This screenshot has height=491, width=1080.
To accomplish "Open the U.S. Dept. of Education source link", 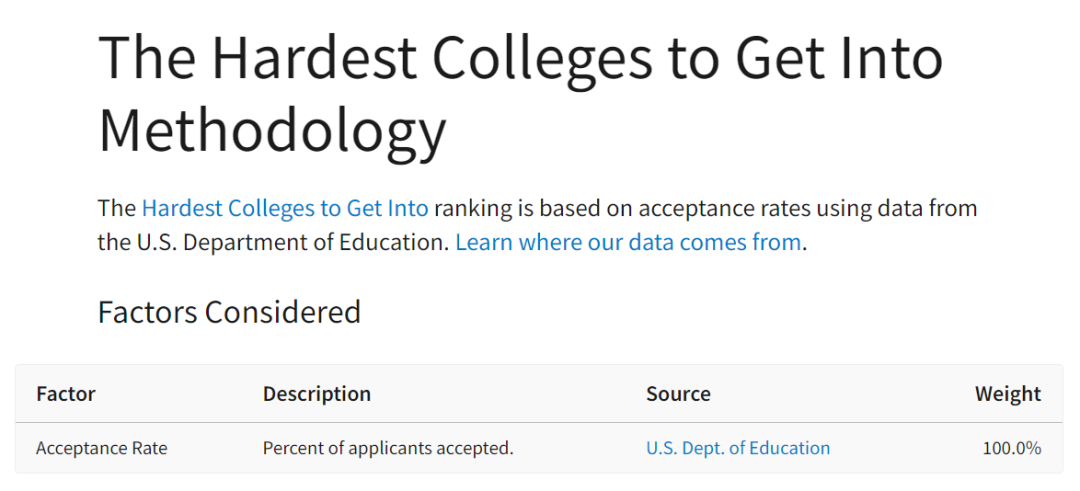I will [738, 448].
